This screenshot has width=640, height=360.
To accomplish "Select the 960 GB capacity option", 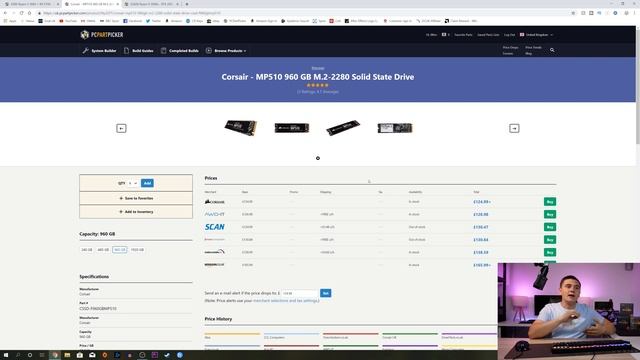I will click(x=120, y=249).
